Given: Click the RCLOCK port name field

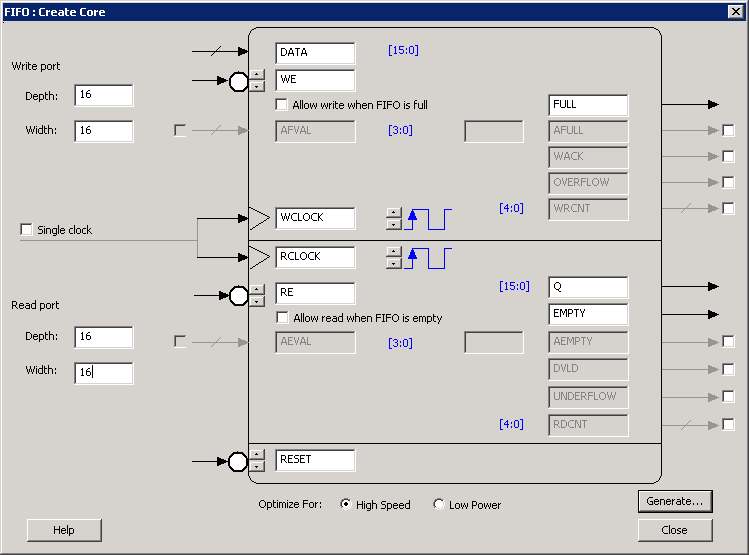Looking at the screenshot, I should [x=315, y=257].
